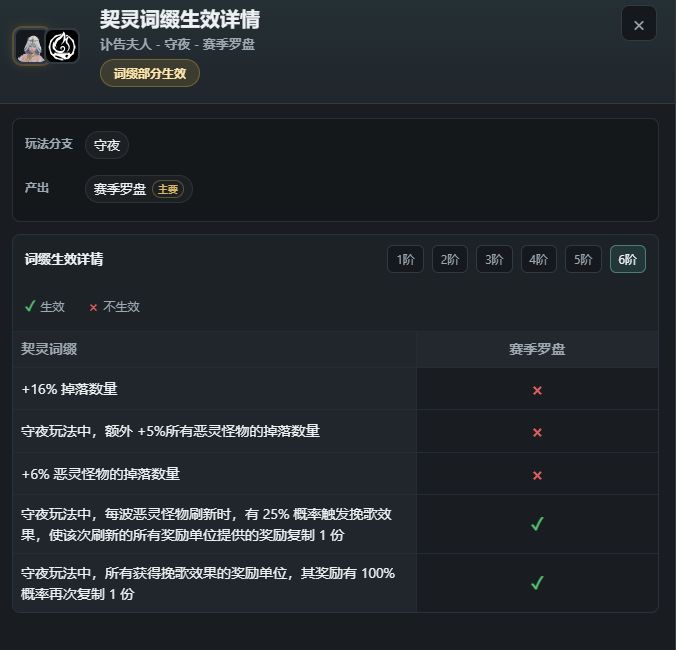Click red cross for +16% 掉落数量 row
676x650 pixels.
[537, 390]
